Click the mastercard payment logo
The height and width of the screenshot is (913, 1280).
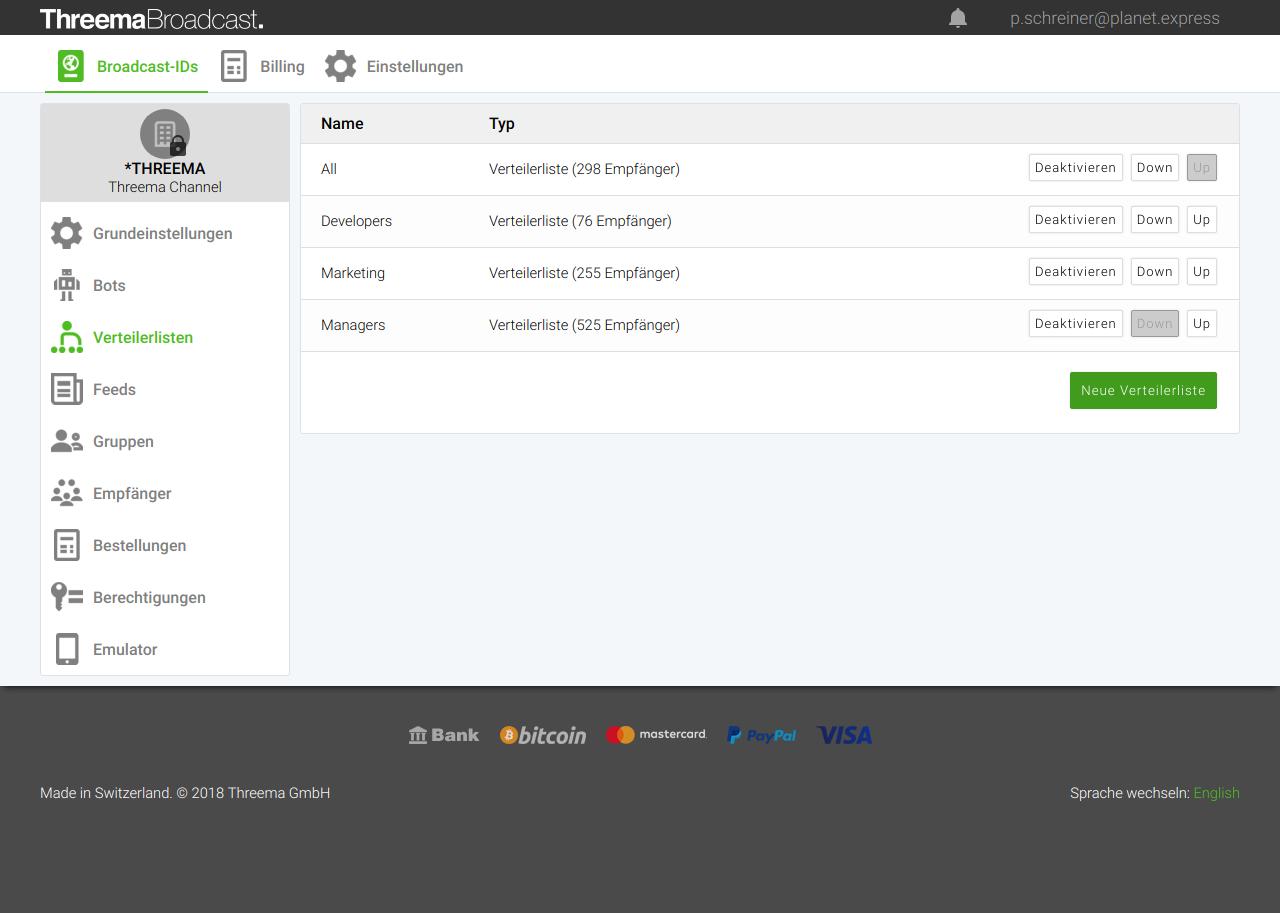656,734
